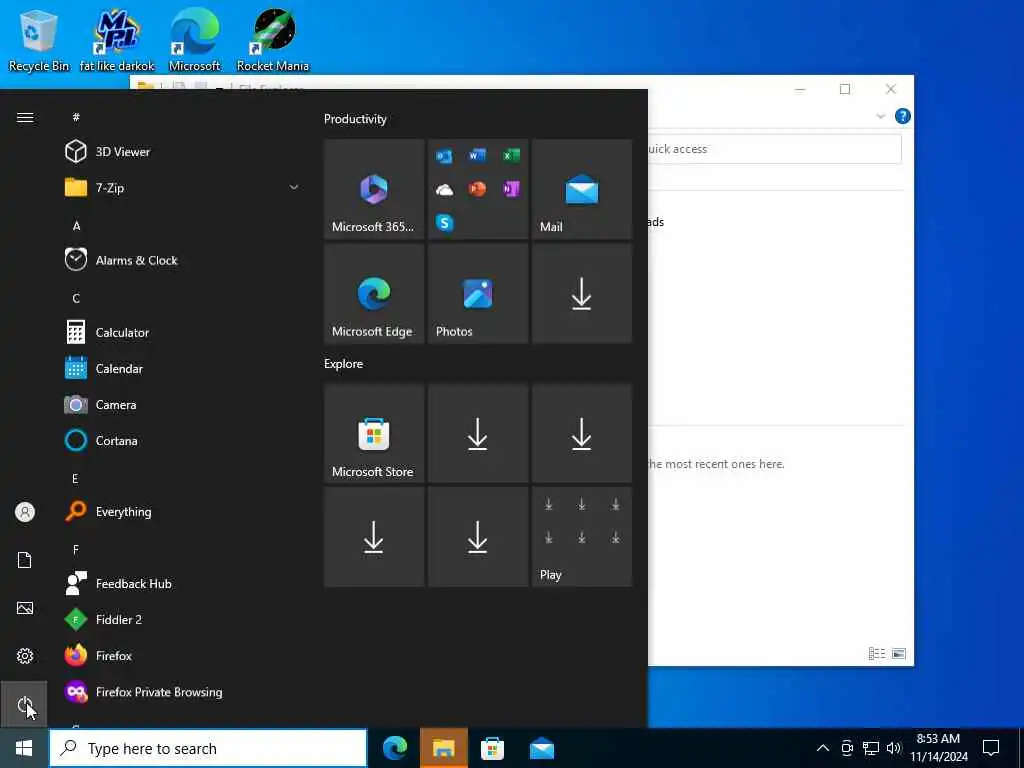Open Pictures from Start sidebar
Viewport: 1024px width, 768px height.
coord(25,608)
